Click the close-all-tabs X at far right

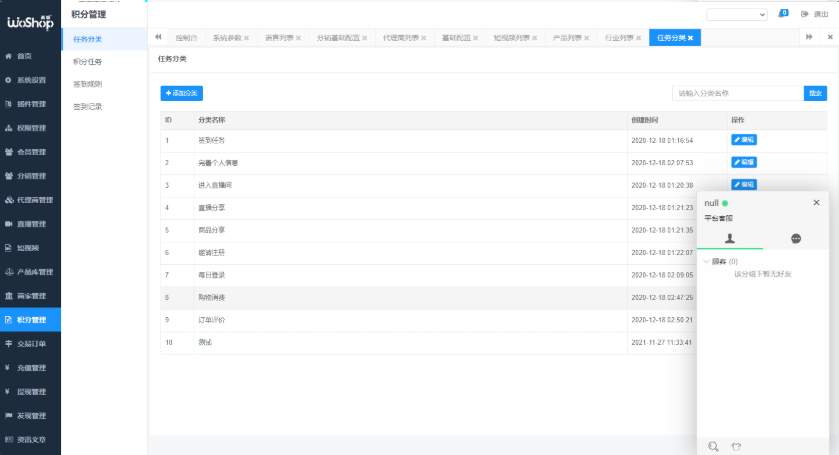(x=830, y=37)
